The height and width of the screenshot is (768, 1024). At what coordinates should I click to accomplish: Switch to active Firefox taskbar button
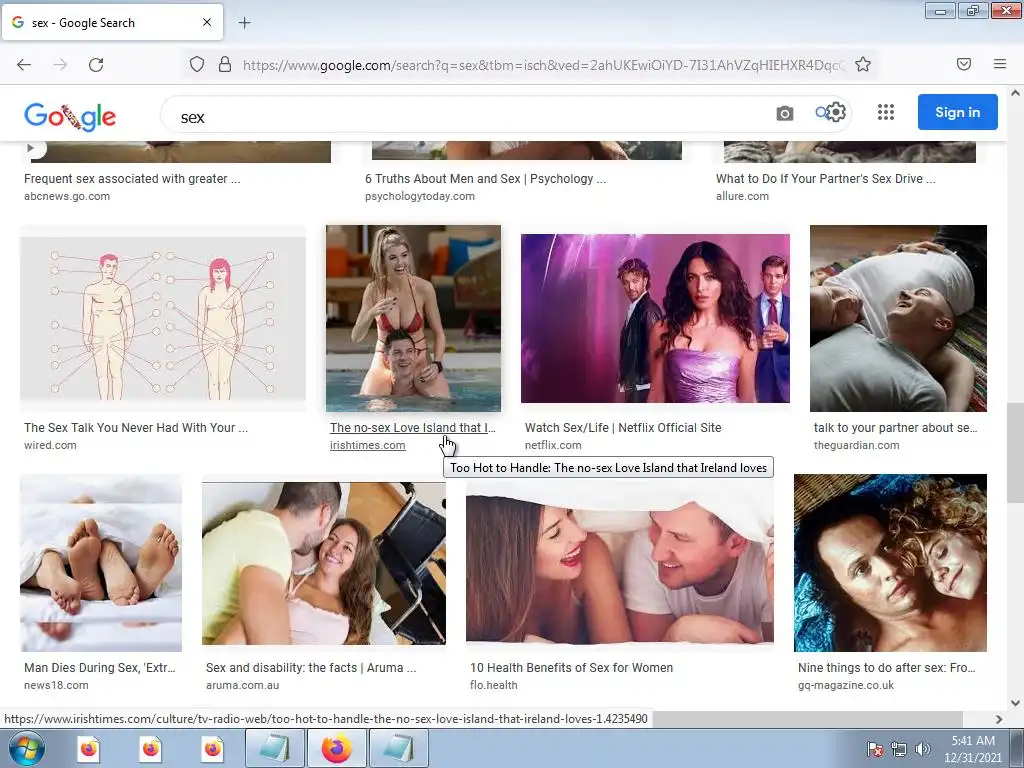pos(336,748)
